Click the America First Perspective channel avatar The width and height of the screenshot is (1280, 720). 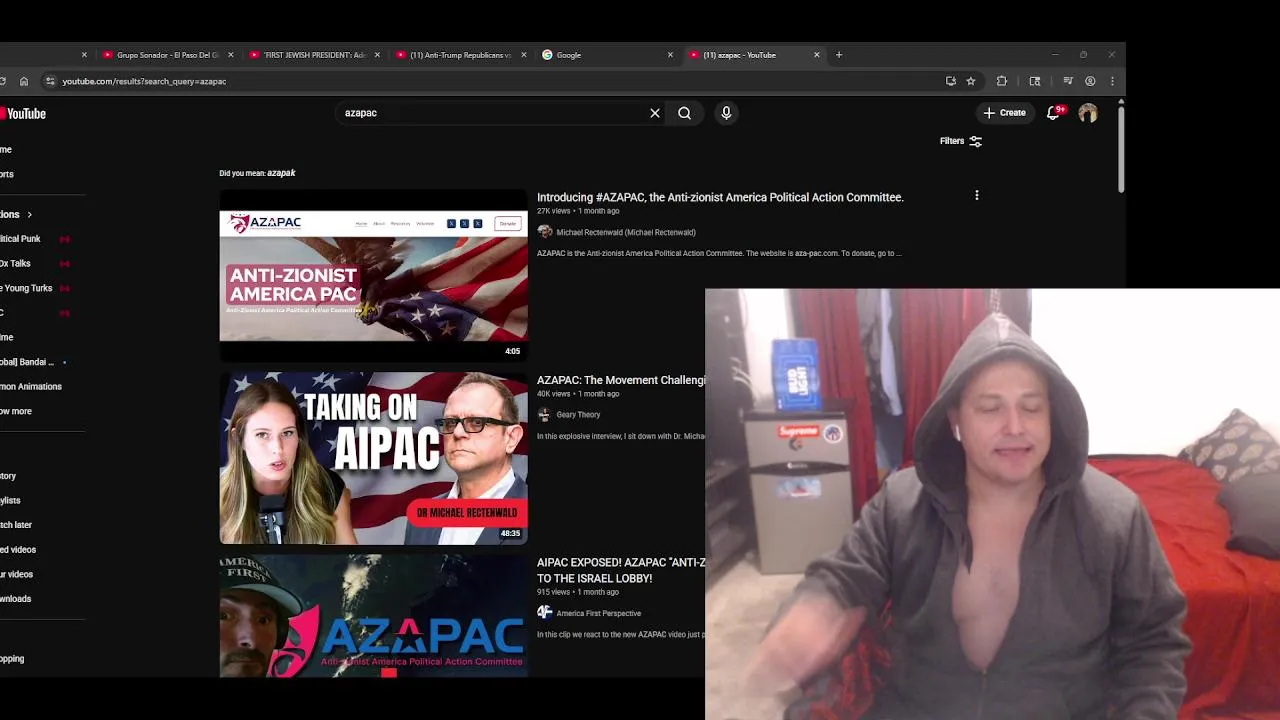[544, 612]
